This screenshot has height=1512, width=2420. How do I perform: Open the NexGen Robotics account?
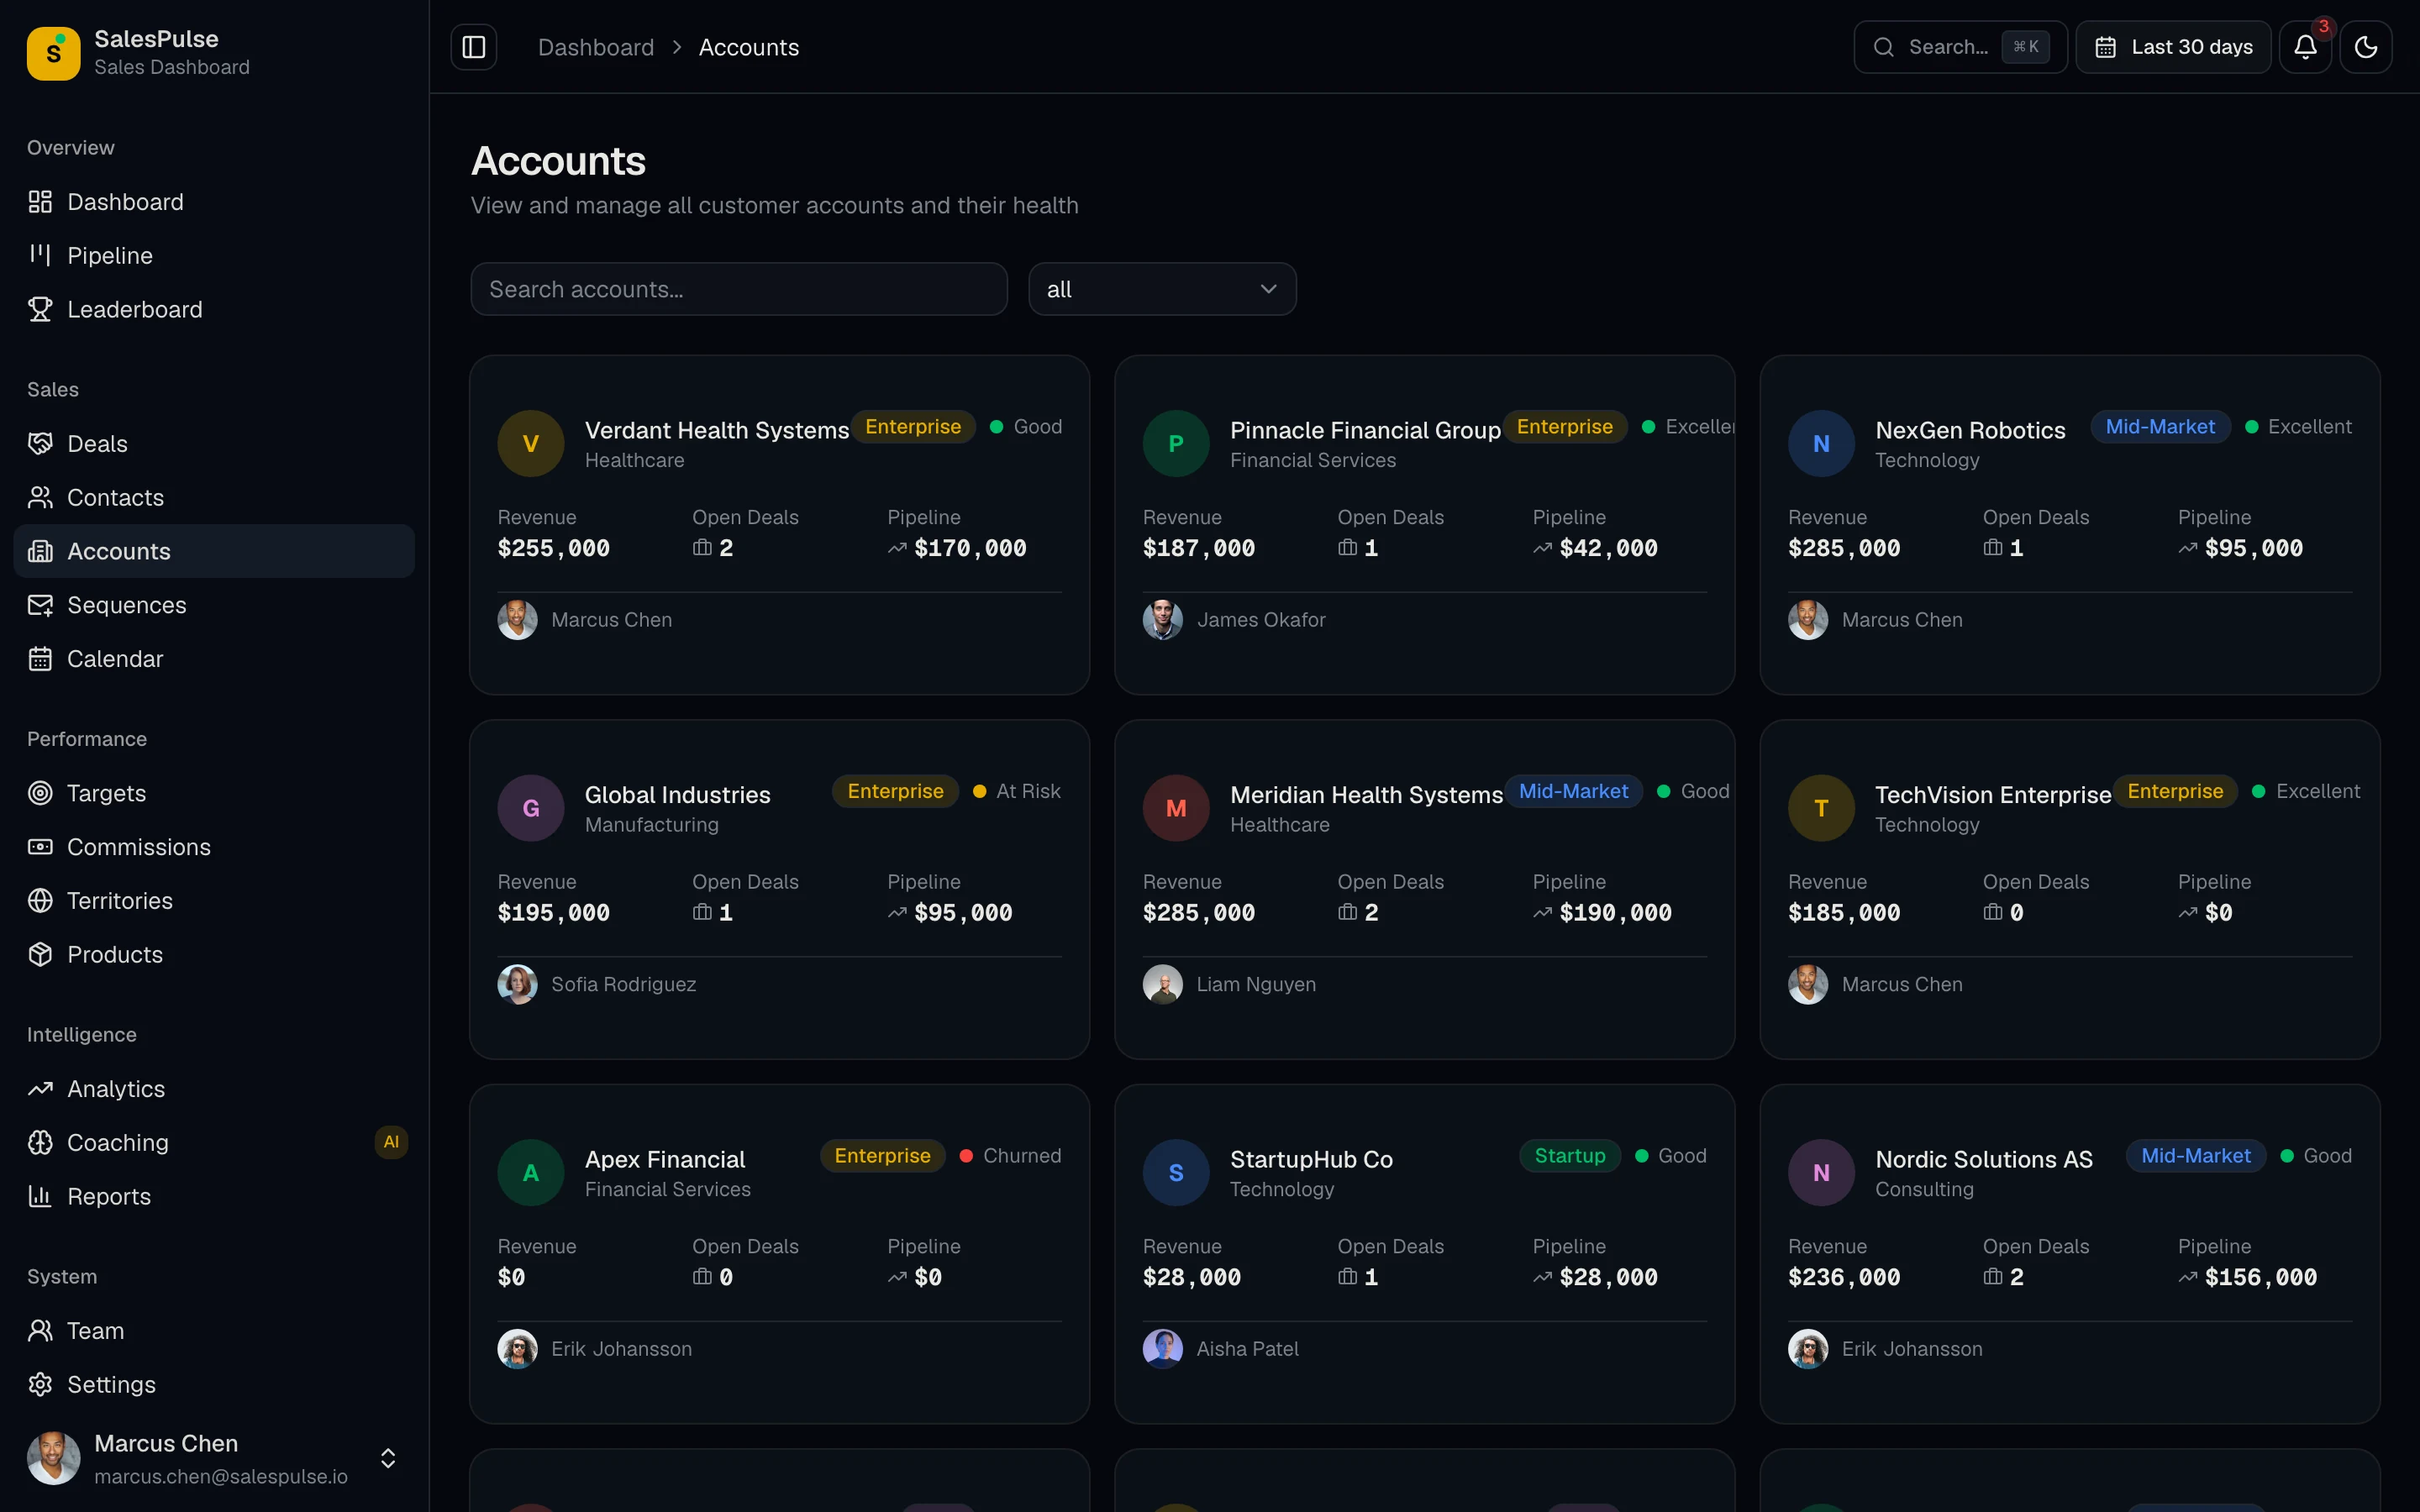[x=2069, y=525]
